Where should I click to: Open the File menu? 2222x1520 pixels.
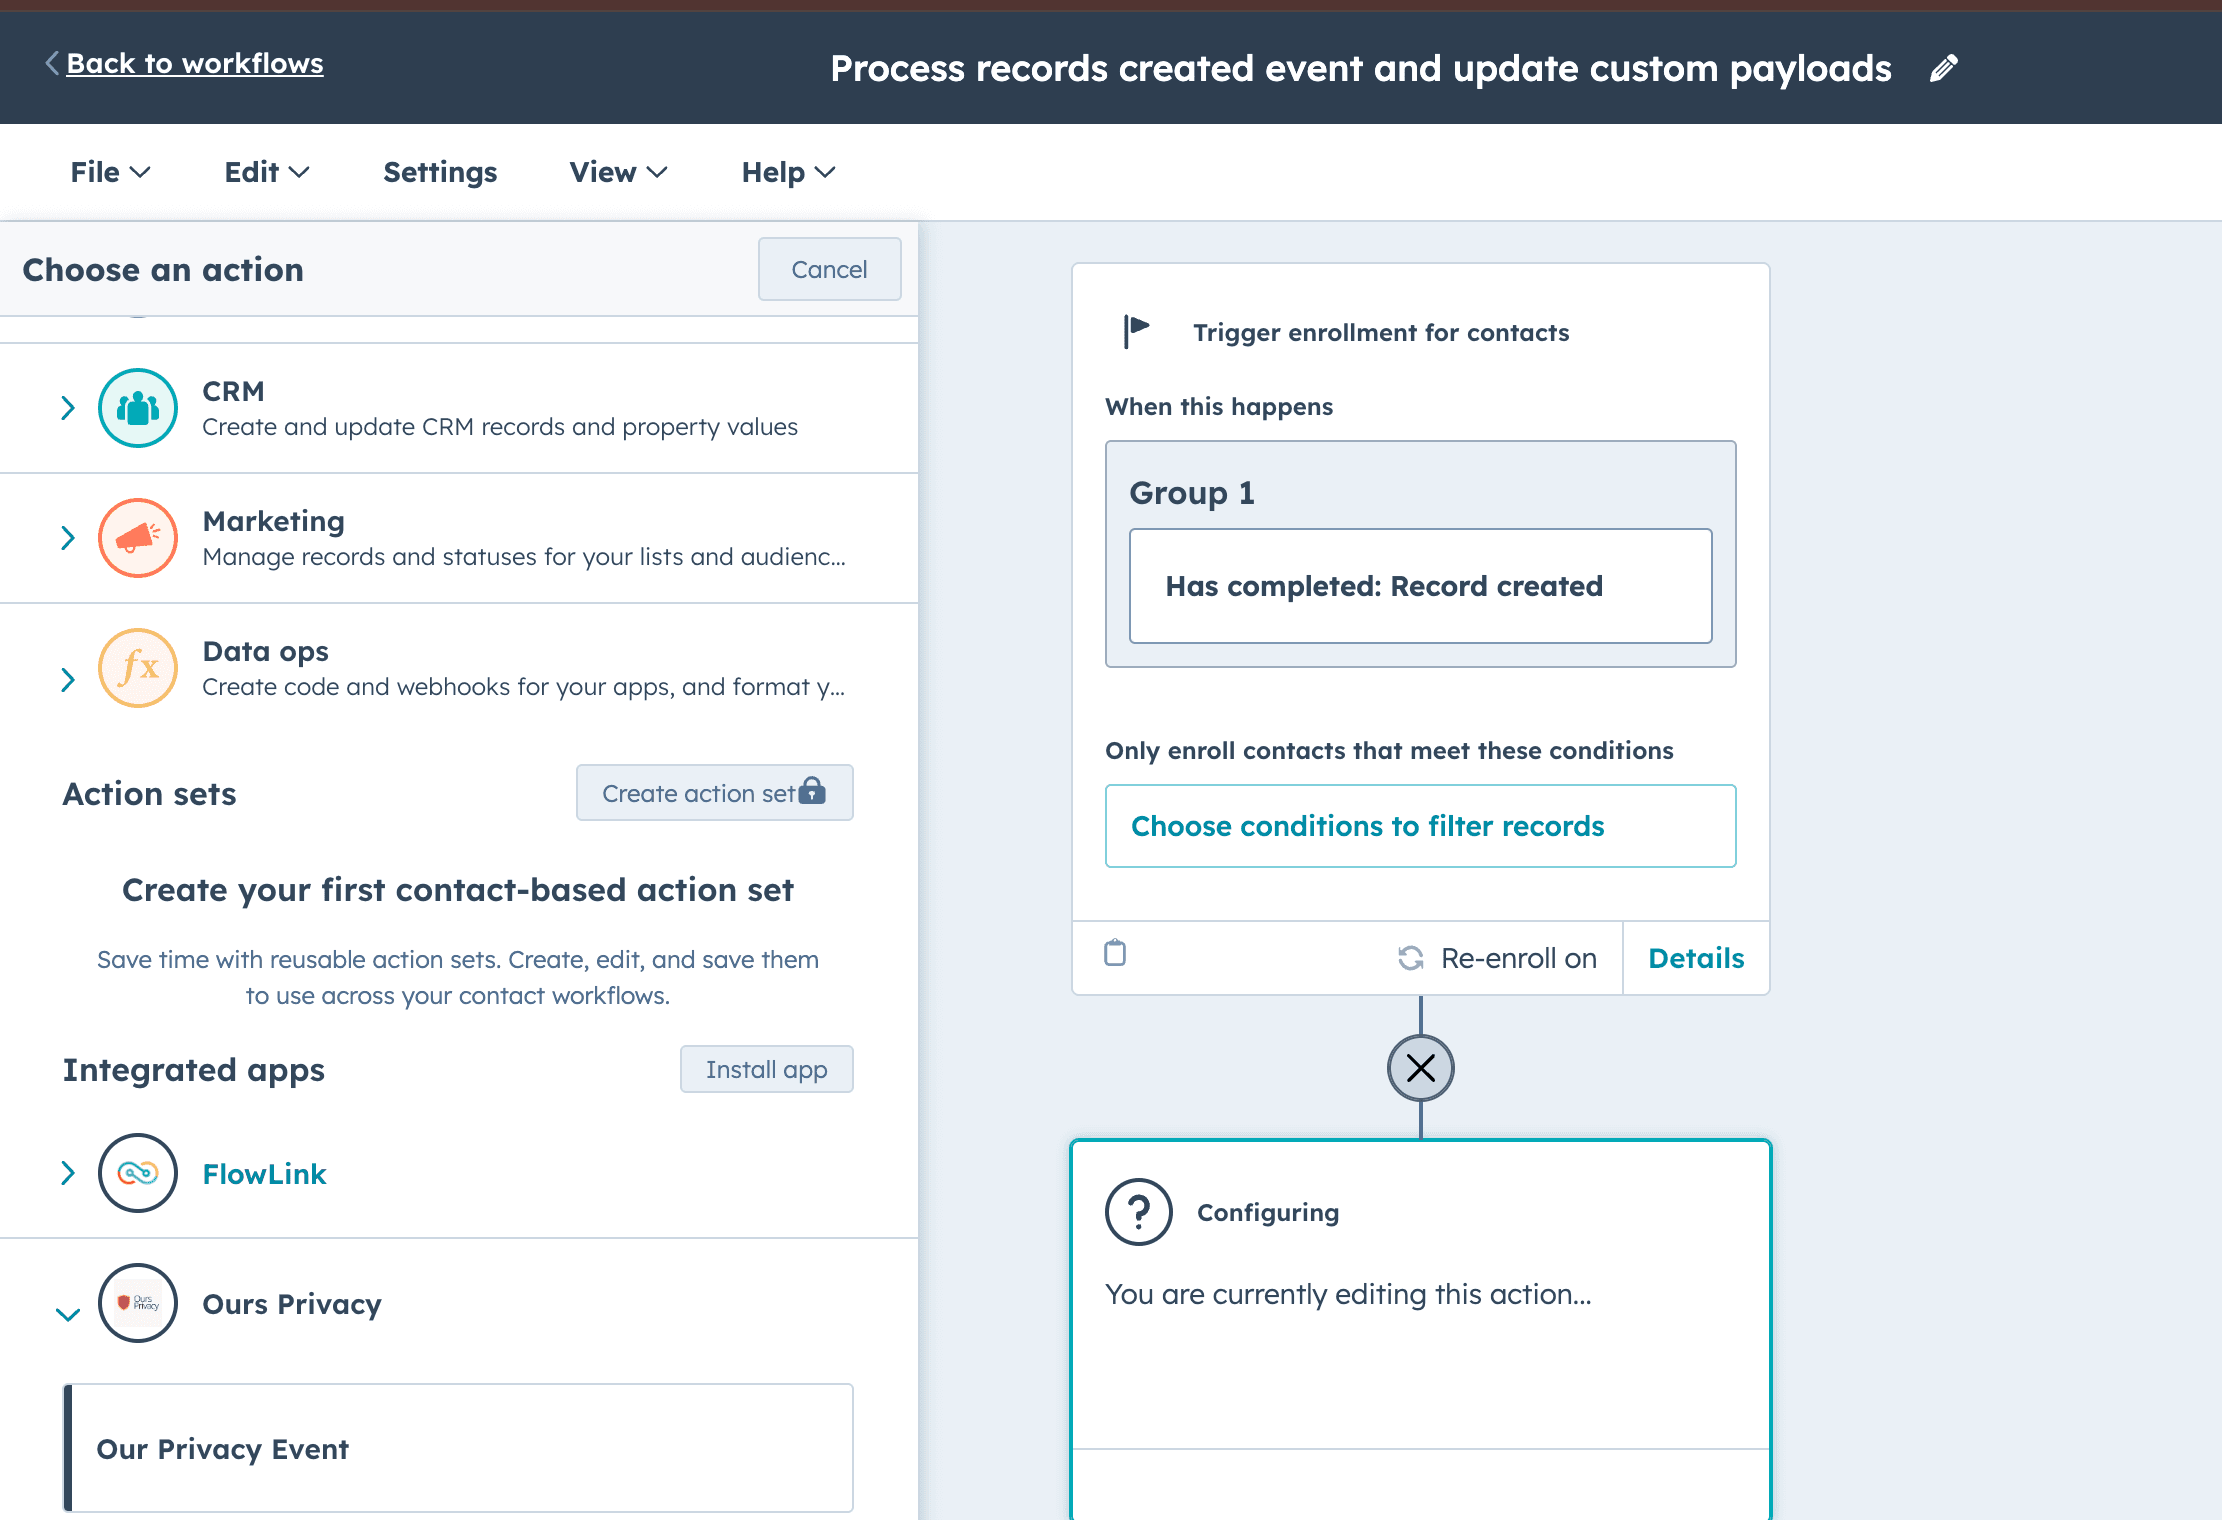tap(110, 172)
